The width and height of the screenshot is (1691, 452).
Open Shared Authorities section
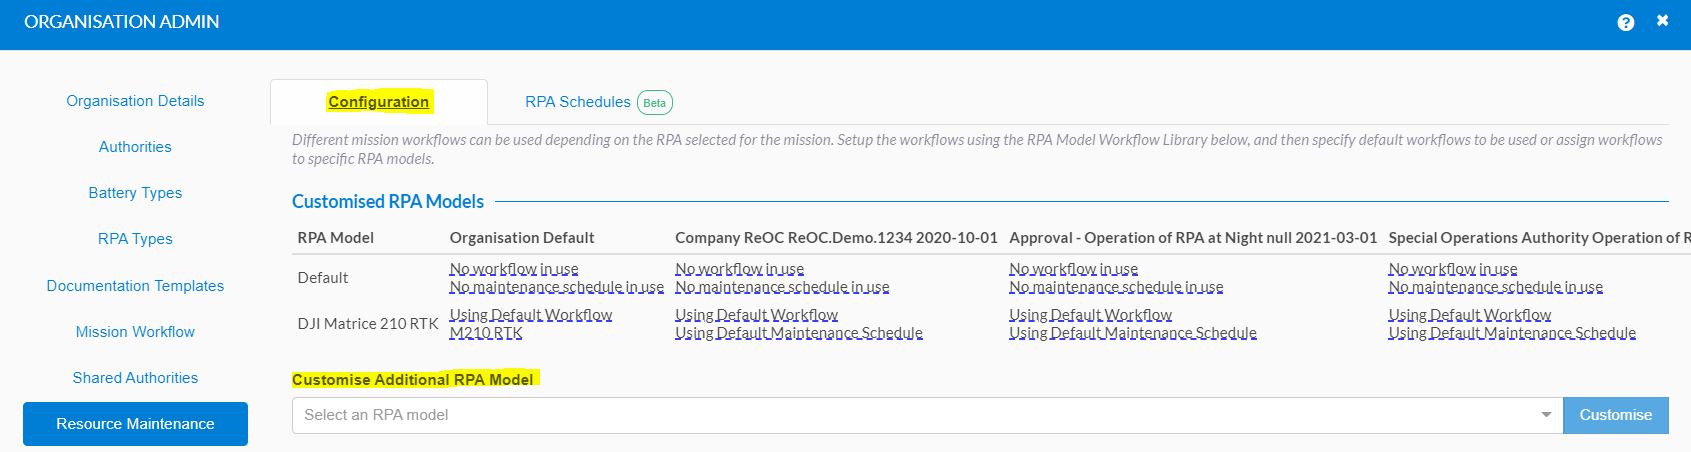click(135, 378)
